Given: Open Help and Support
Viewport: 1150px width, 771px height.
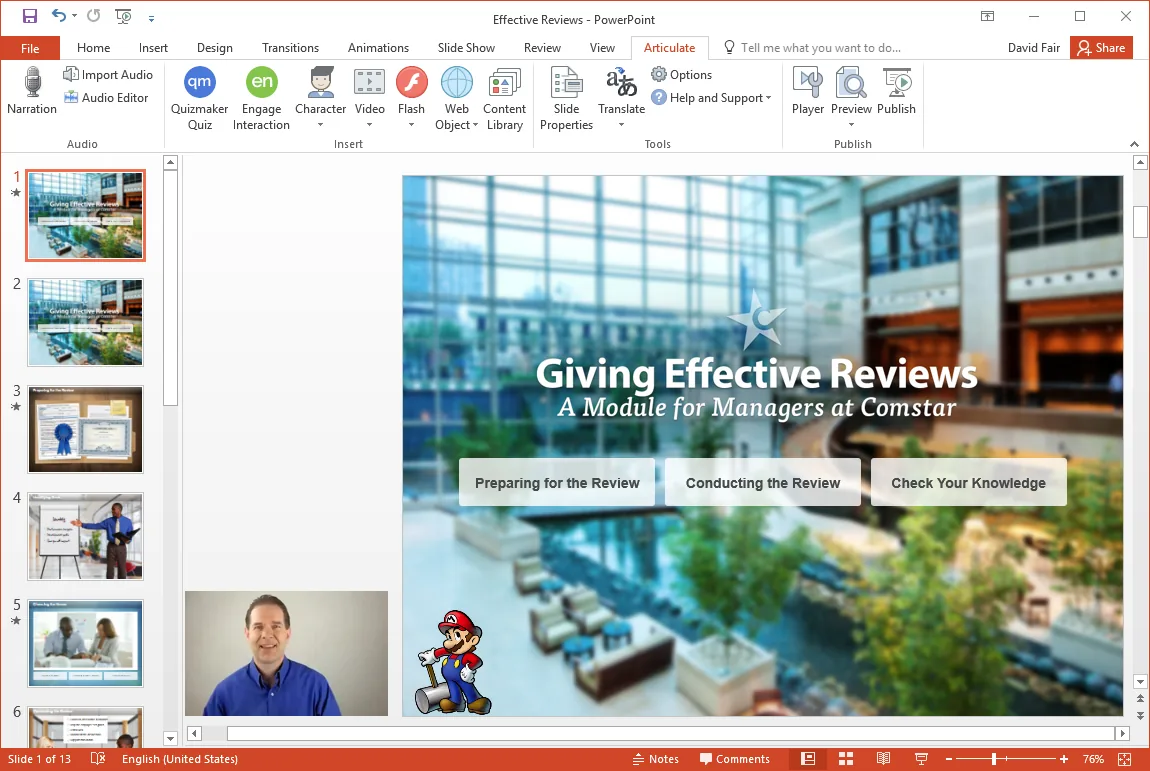Looking at the screenshot, I should (711, 98).
